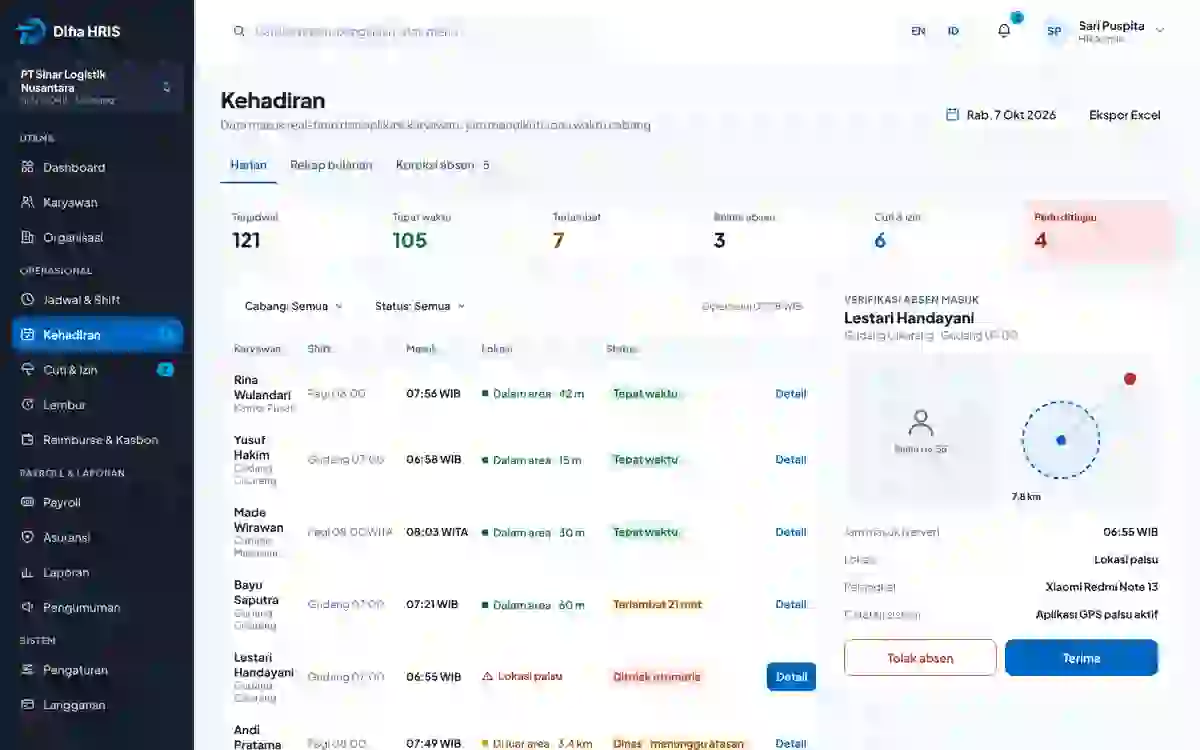Image resolution: width=1200 pixels, height=750 pixels.
Task: Switch to the Rekap bulanan tab
Action: pos(331,165)
